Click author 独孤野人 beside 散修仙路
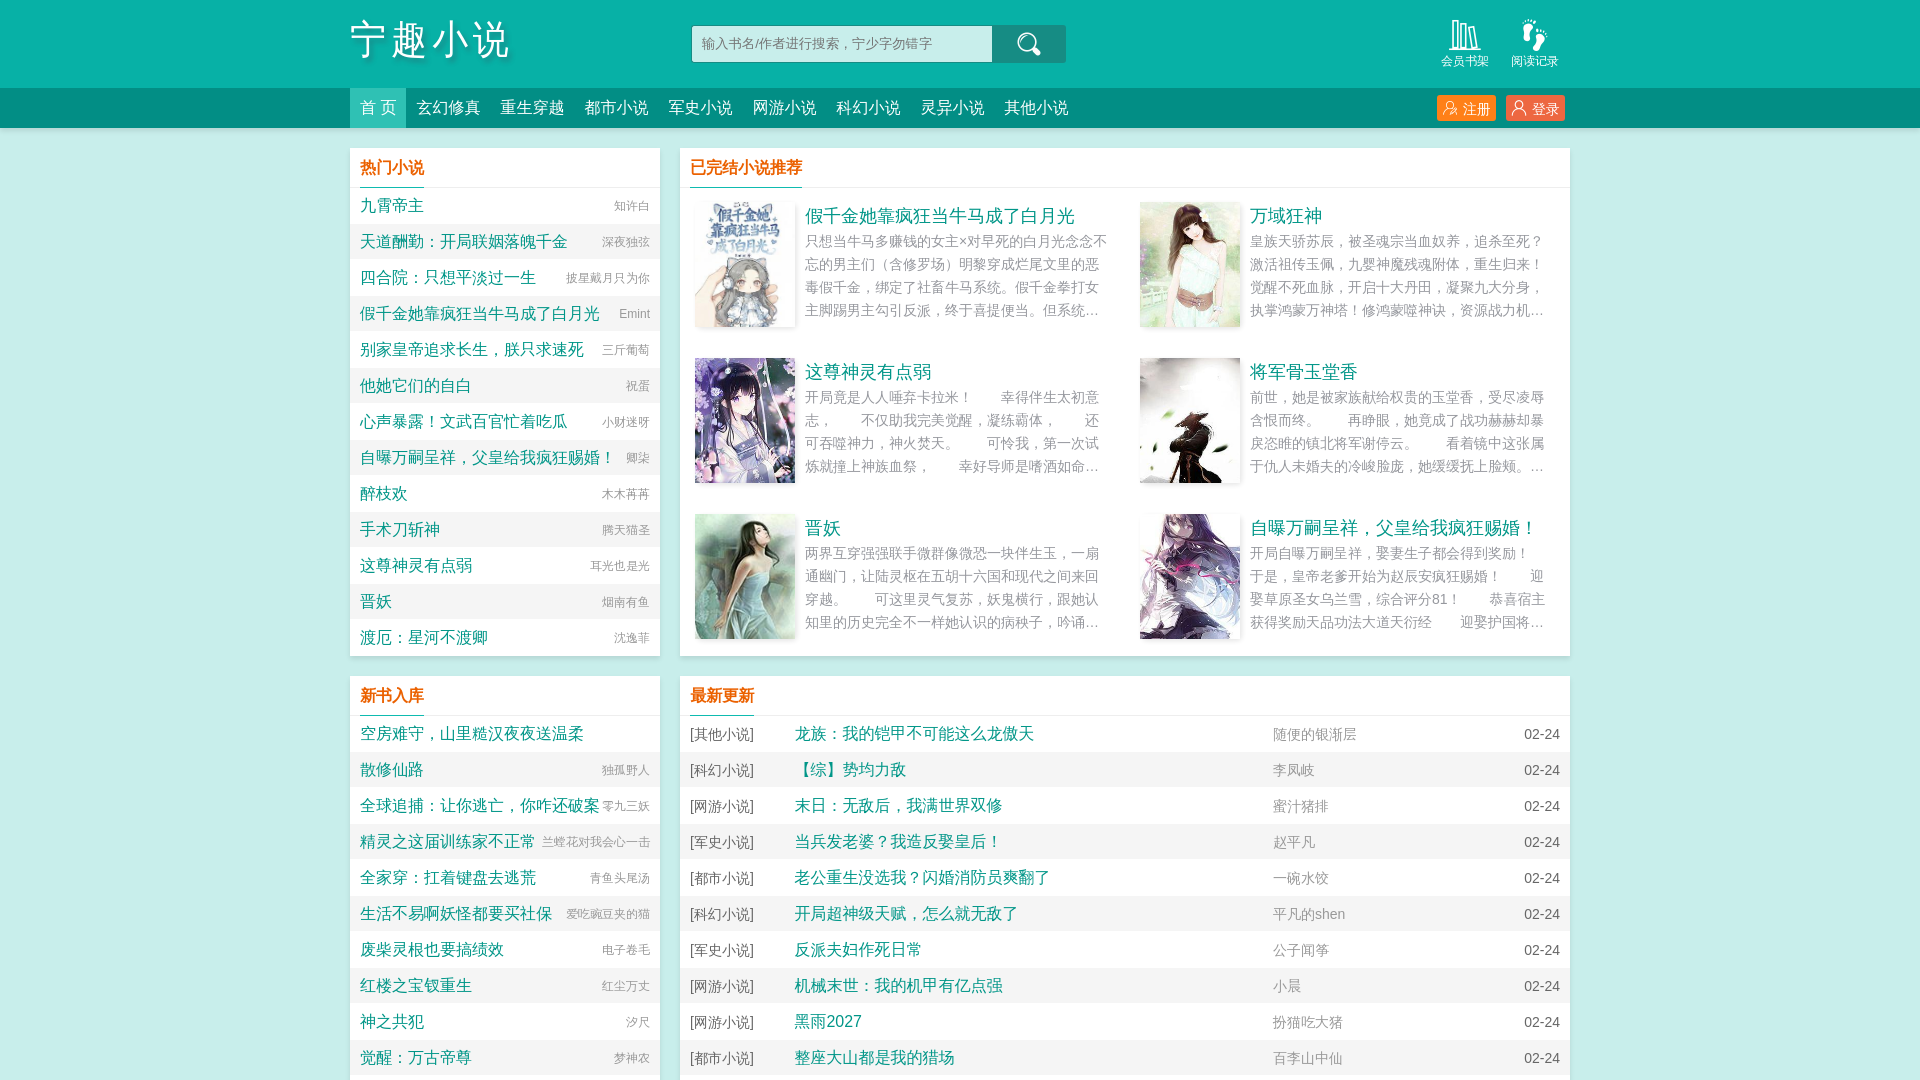The height and width of the screenshot is (1080, 1920). click(x=626, y=770)
